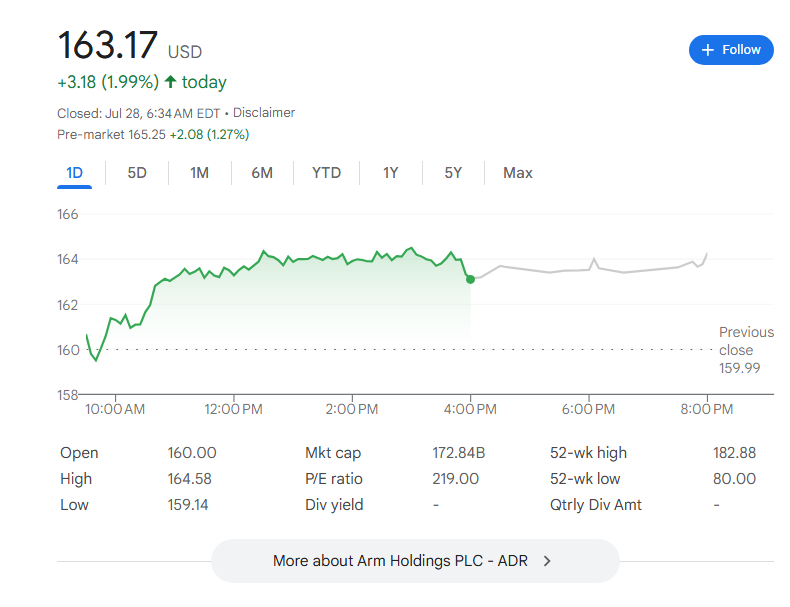Click the 2:00 PM axis label
Image resolution: width=790 pixels, height=607 pixels.
tap(352, 409)
